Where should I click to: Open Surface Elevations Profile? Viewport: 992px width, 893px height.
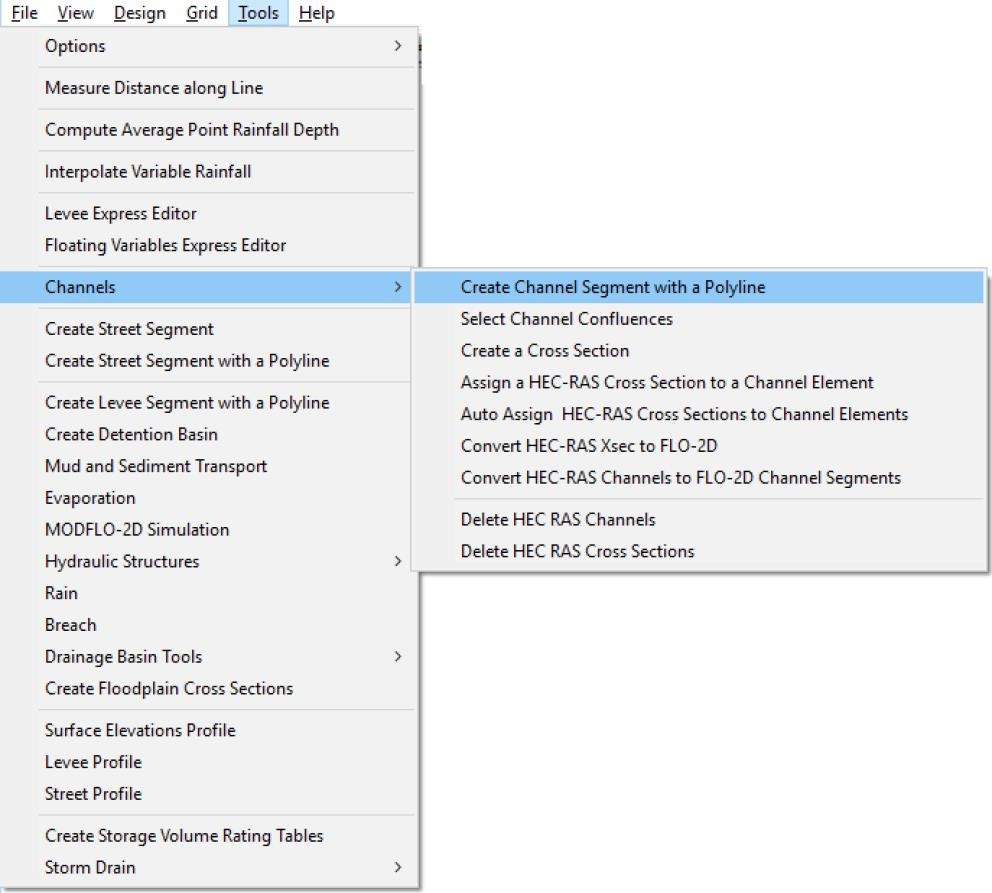point(140,730)
